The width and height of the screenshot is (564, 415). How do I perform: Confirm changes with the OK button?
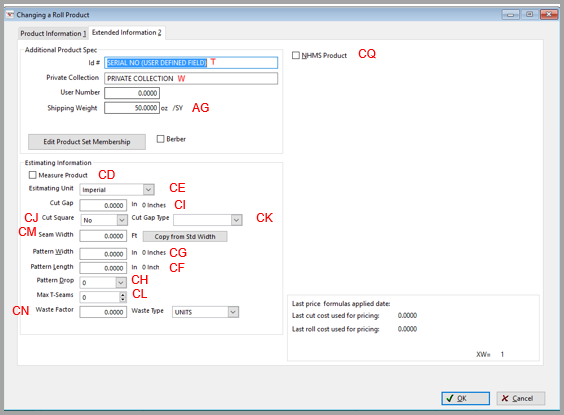click(465, 398)
